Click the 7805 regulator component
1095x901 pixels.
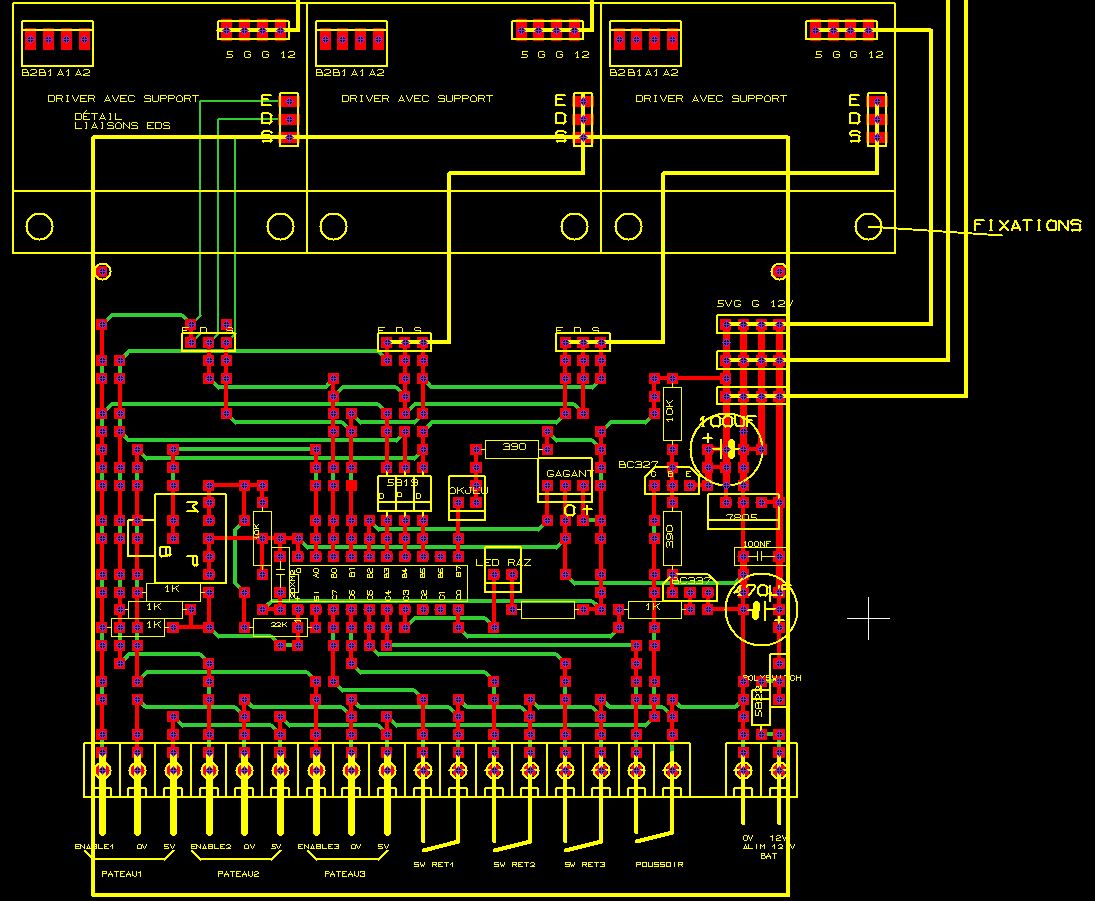pos(742,511)
